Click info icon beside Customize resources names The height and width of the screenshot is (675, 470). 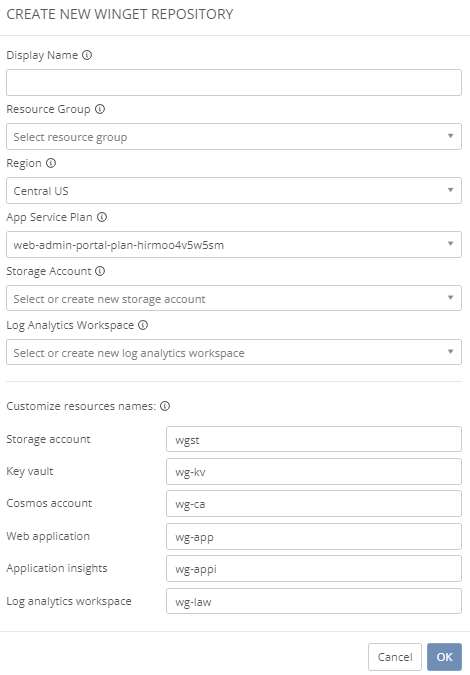(165, 406)
